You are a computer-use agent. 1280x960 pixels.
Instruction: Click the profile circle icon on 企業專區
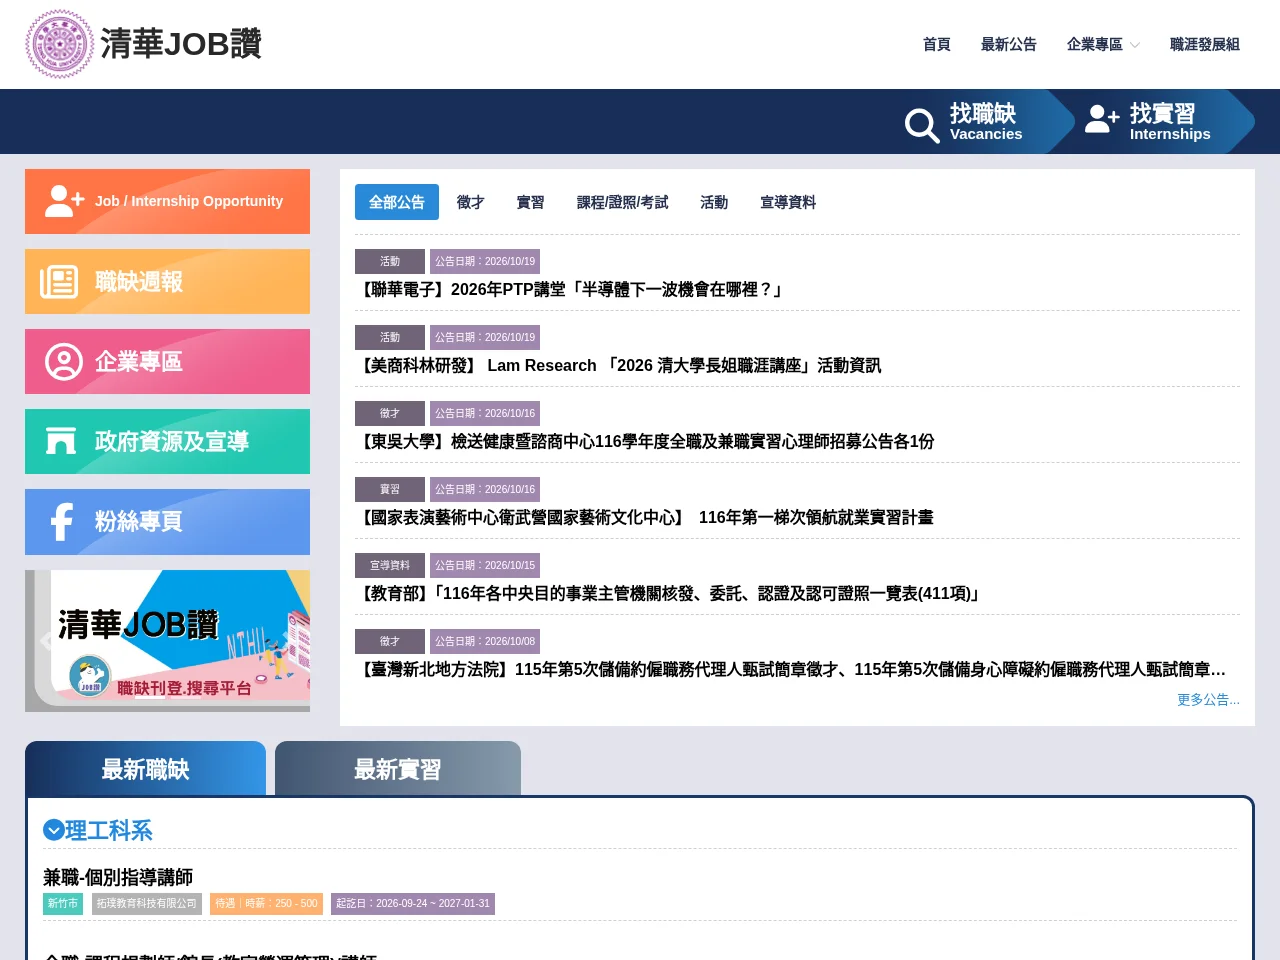click(x=64, y=362)
